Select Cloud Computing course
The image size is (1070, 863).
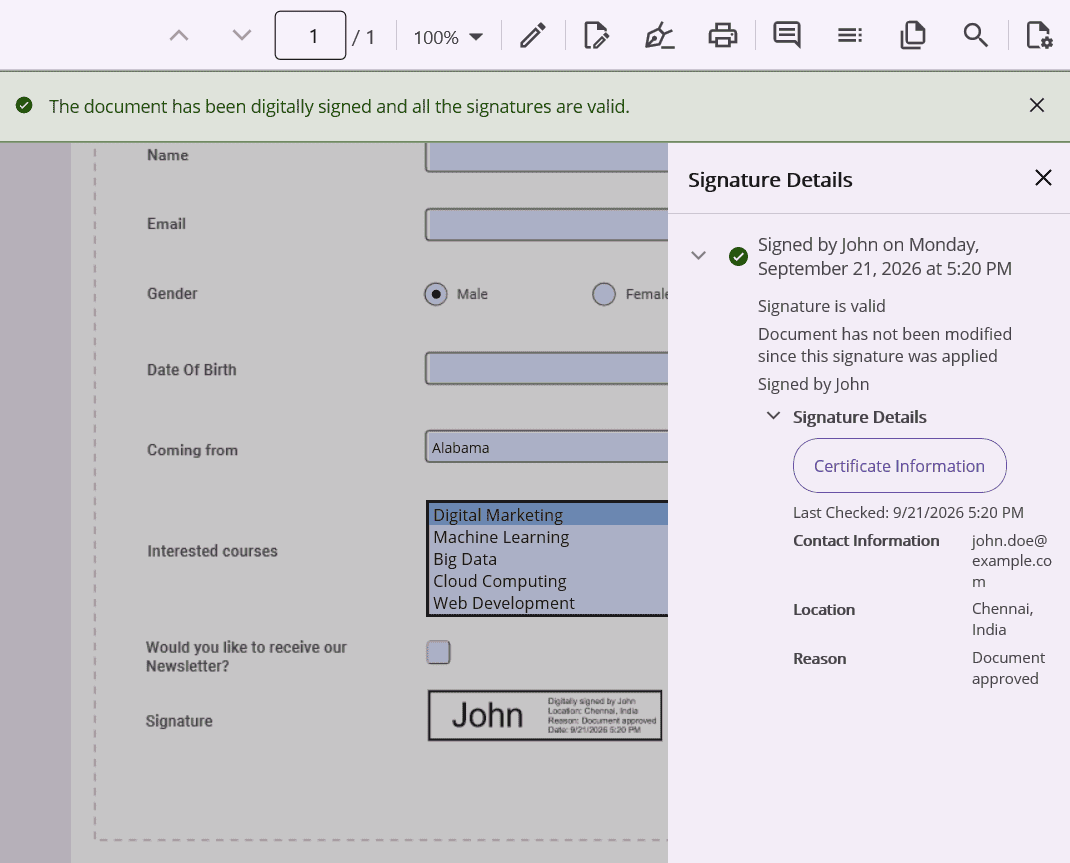(x=548, y=581)
